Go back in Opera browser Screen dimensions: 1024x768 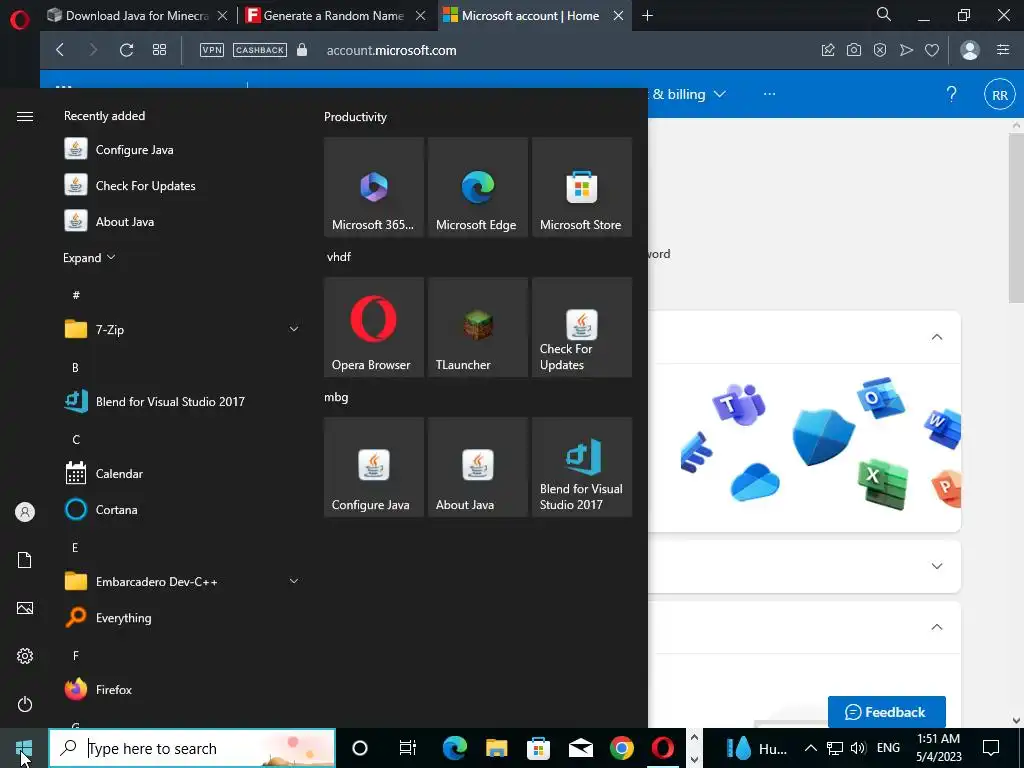click(x=60, y=50)
